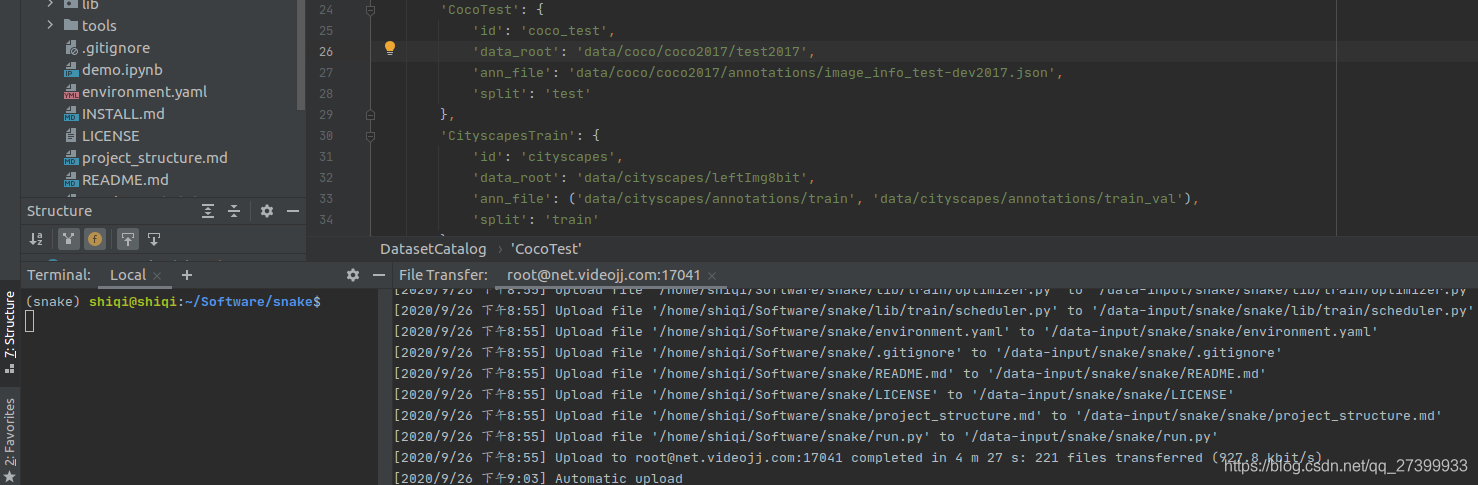This screenshot has height=485, width=1478.
Task: Collapse the 'CocoTest' block with the gutter fold marker
Action: tap(371, 9)
